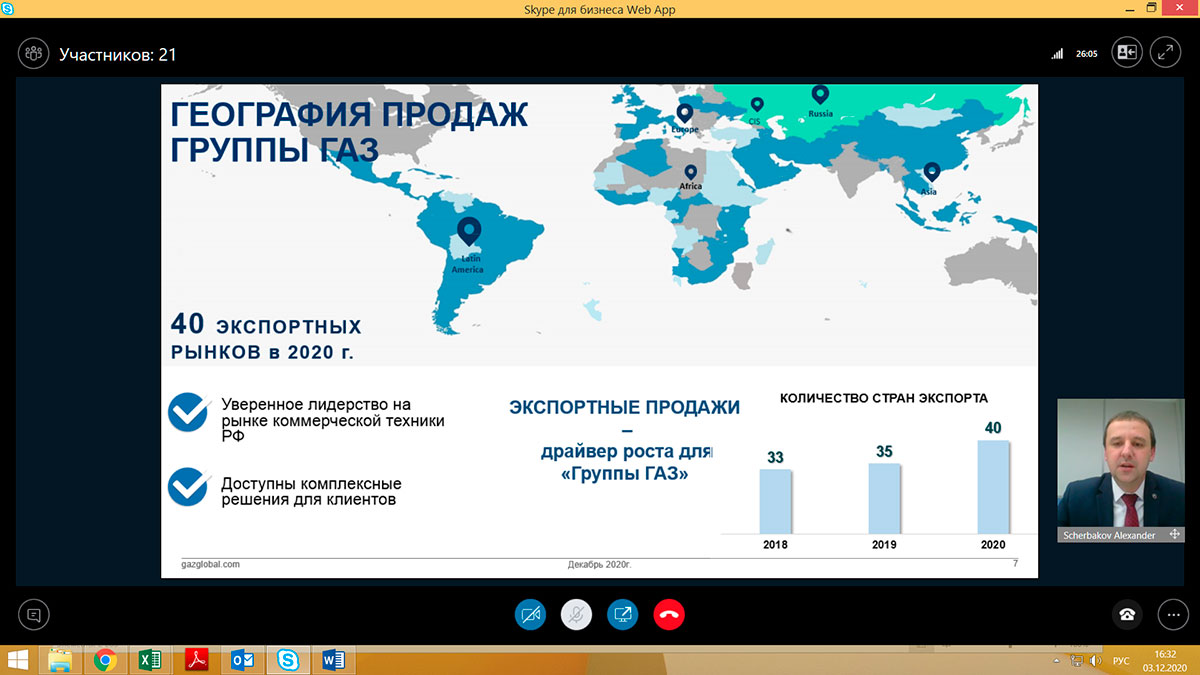
Task: Click the 'КОЛИЧЕСТВО СТРАН ЭКСПОРТА' chart title
Action: [884, 399]
